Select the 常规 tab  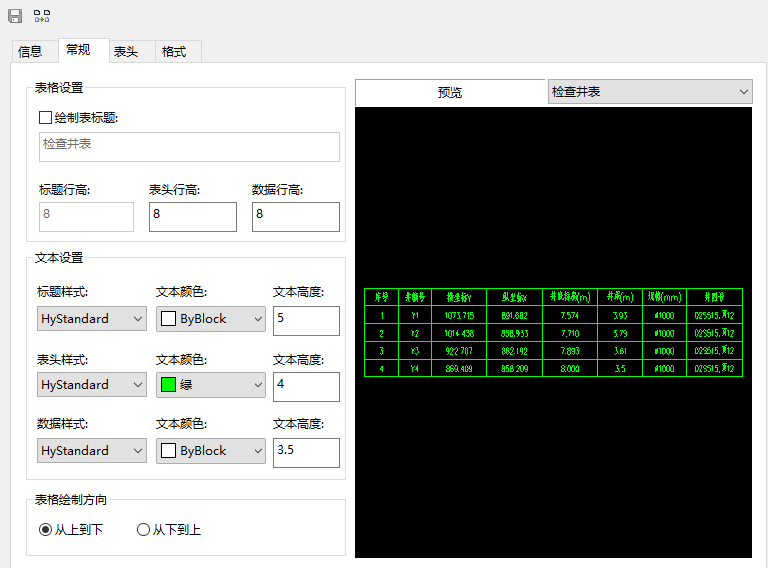tap(83, 50)
